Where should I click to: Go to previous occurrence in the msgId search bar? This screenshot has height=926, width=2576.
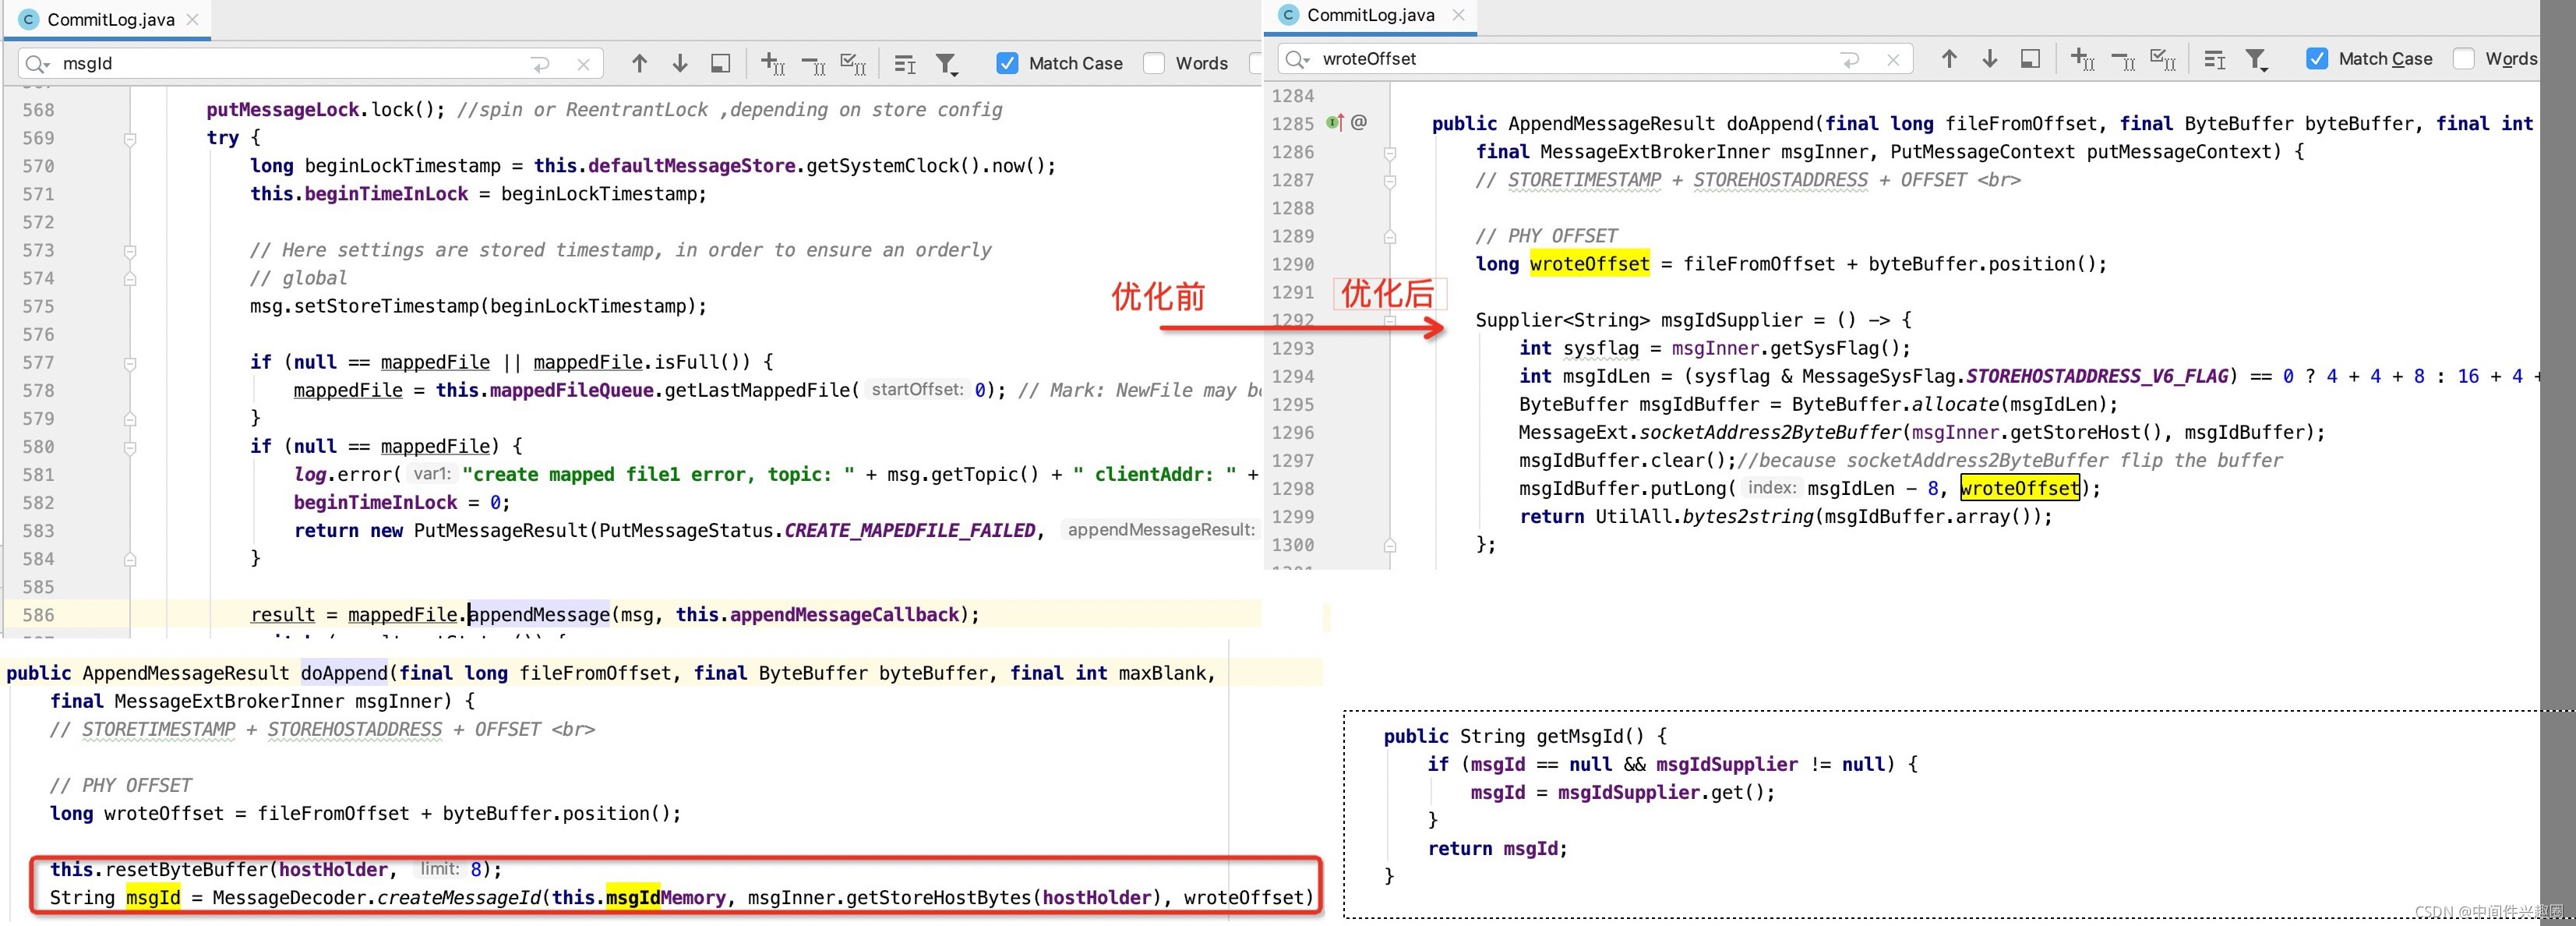639,63
